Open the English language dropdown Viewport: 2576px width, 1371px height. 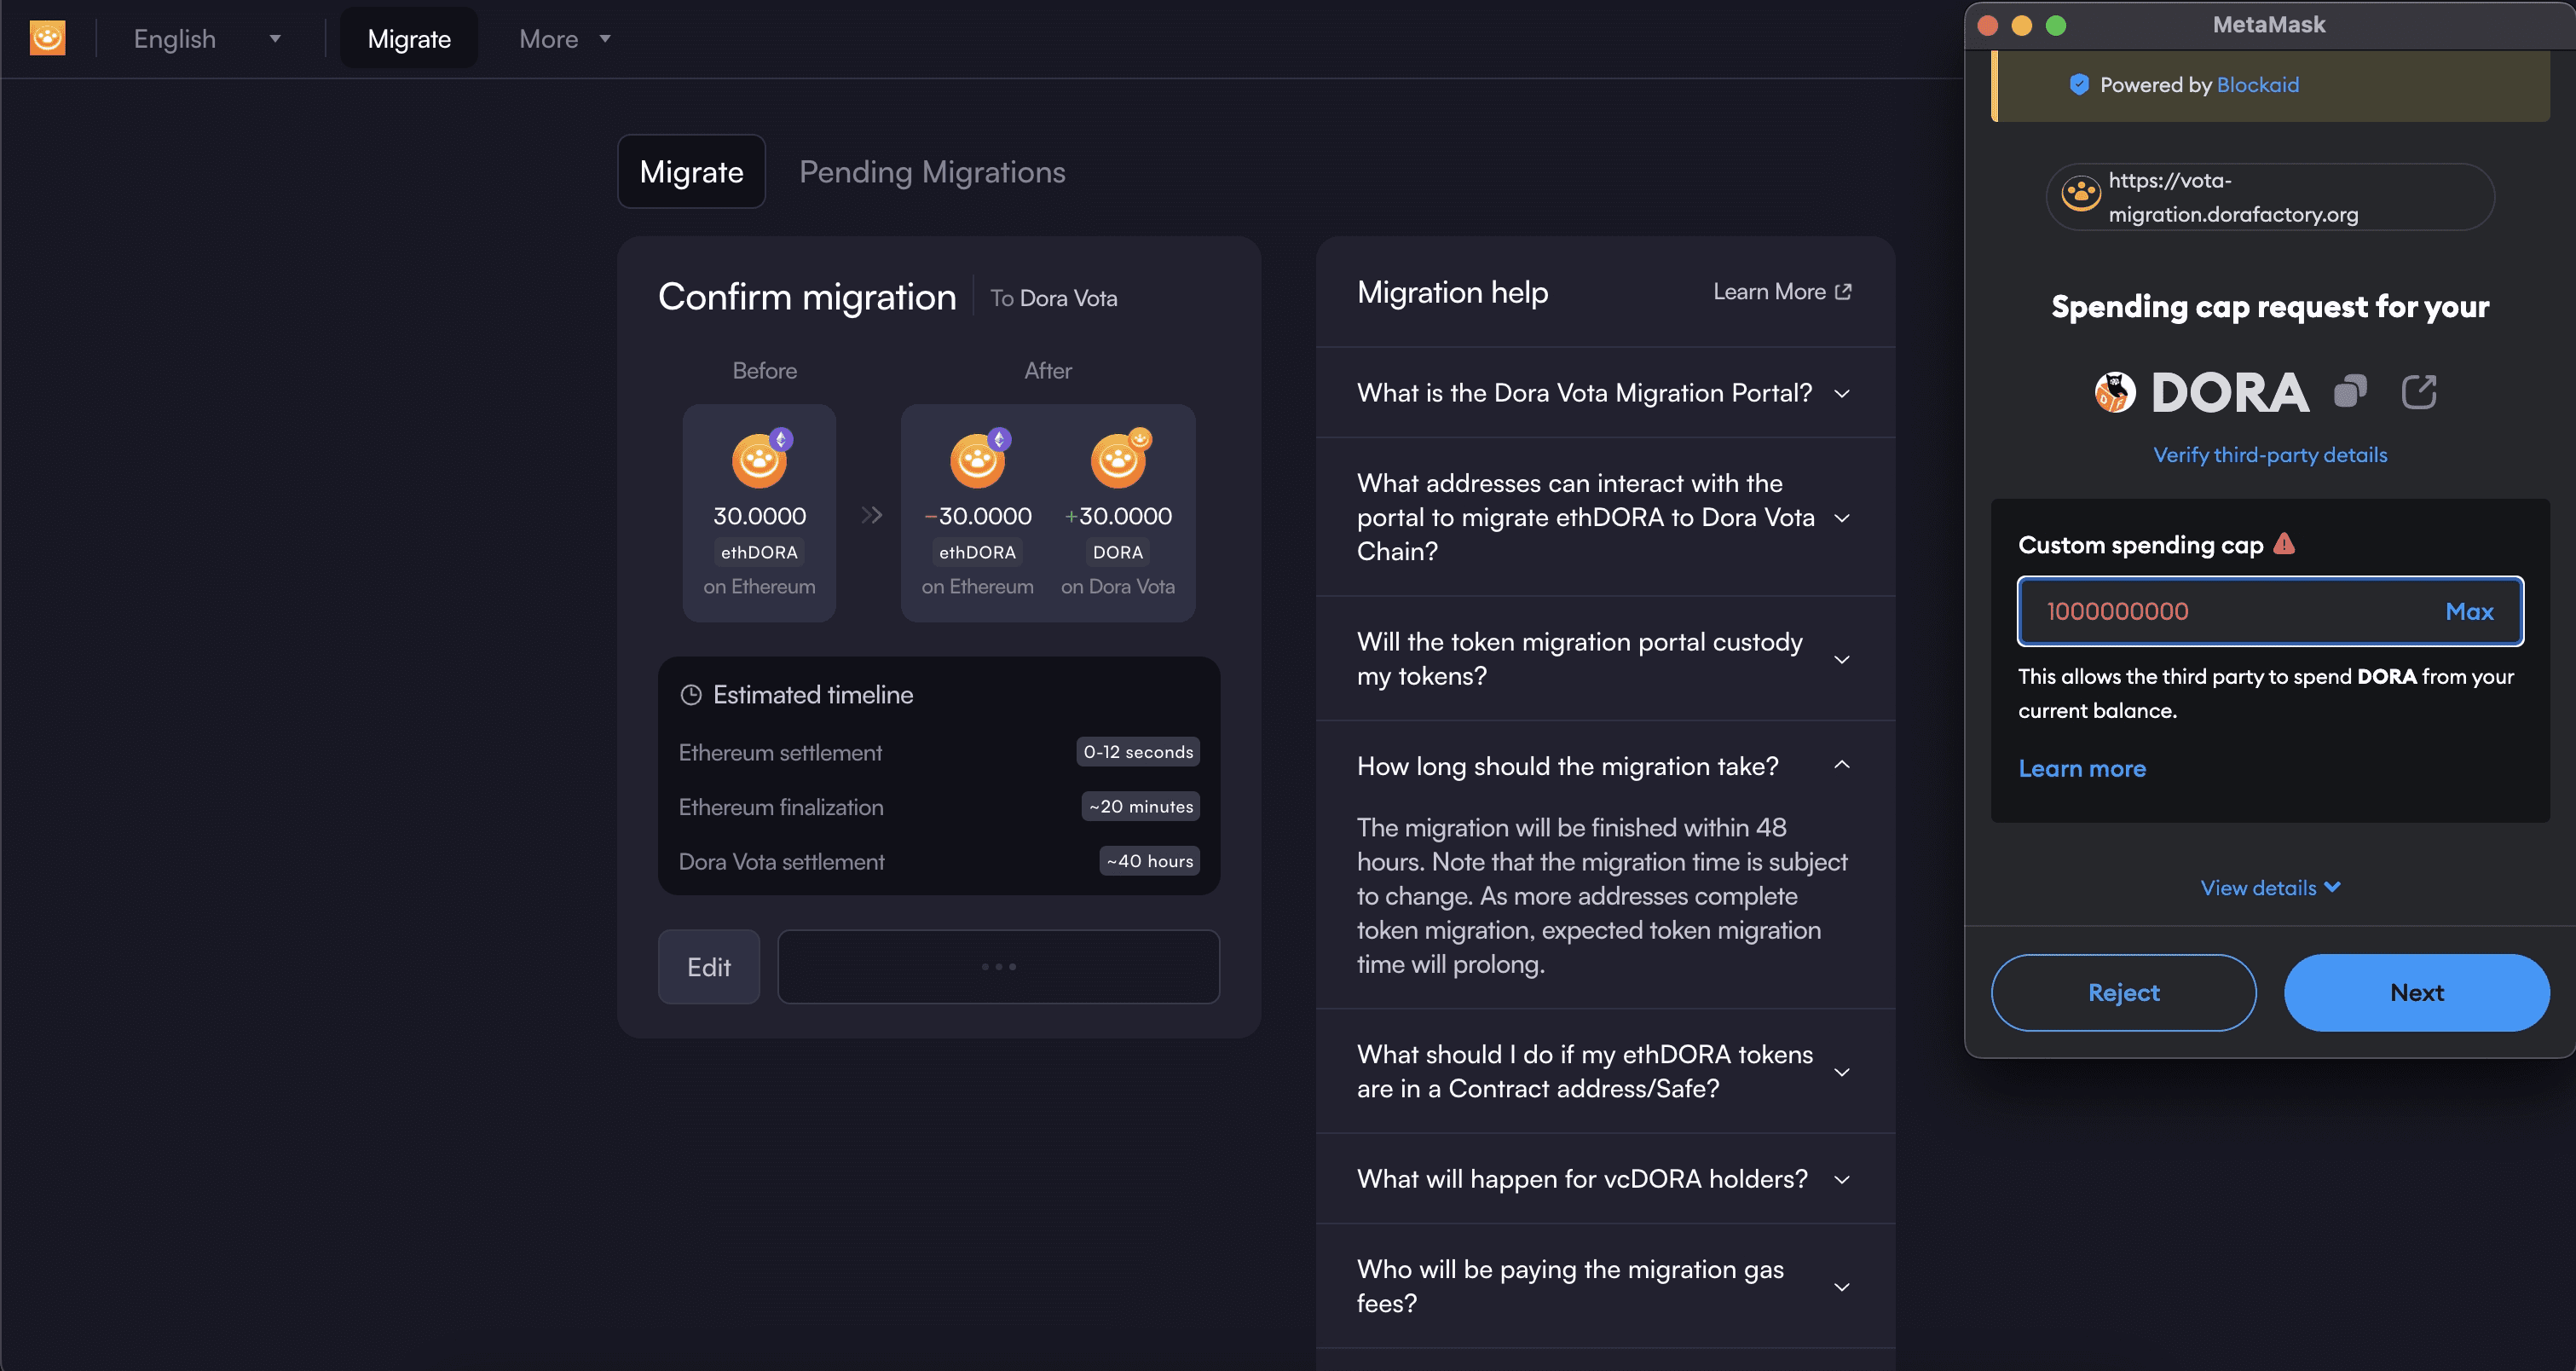tap(207, 39)
